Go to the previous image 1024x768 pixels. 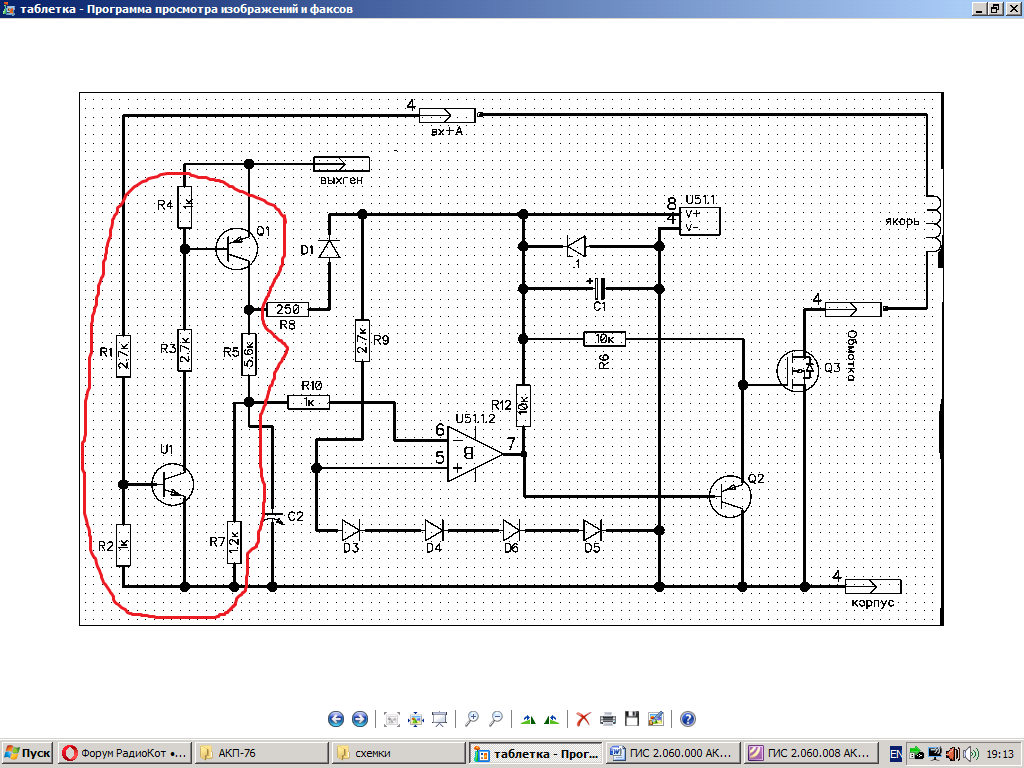[x=336, y=719]
